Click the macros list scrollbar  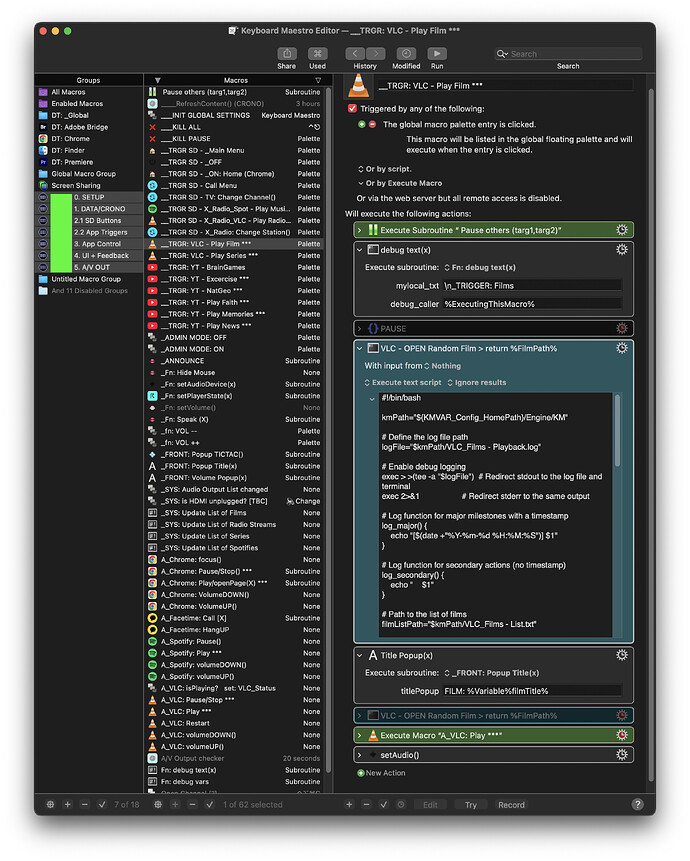pos(328,428)
